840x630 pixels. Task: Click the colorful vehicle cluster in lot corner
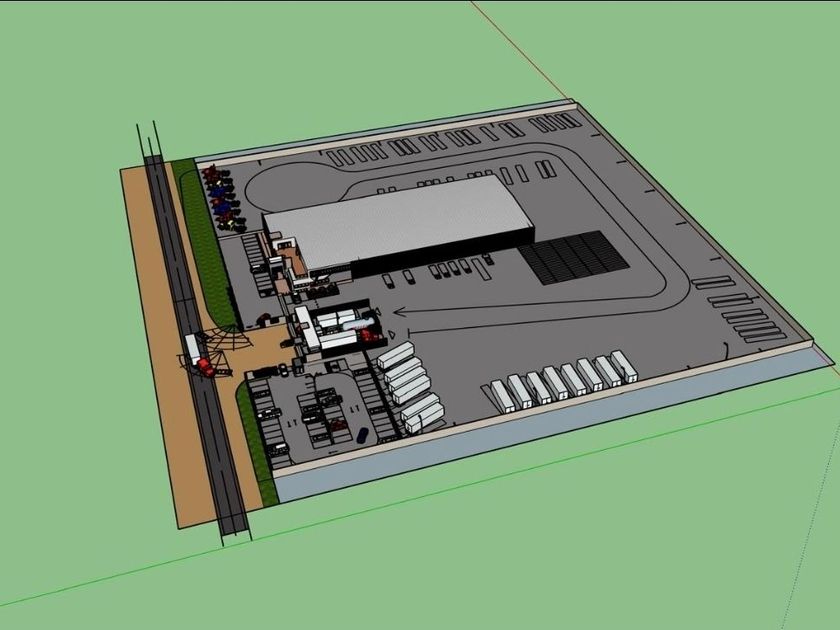click(x=224, y=199)
